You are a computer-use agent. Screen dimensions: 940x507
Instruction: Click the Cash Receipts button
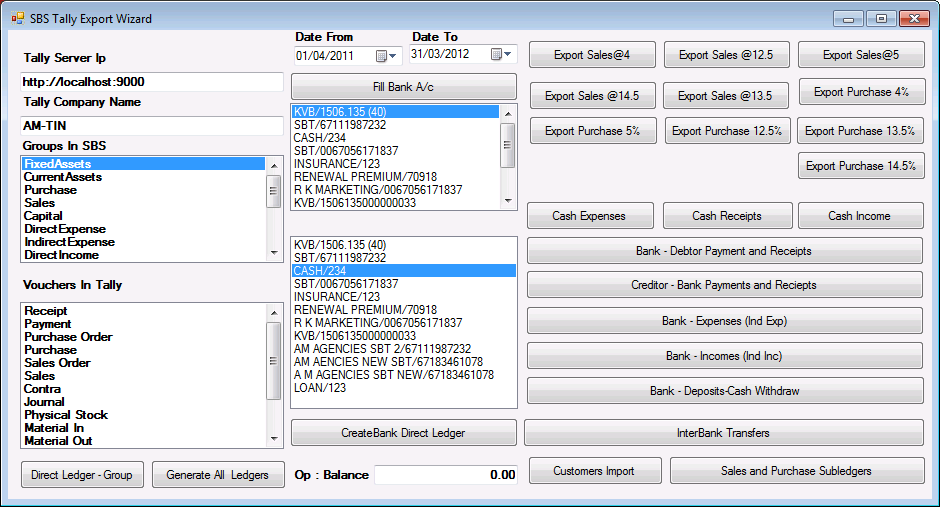click(727, 216)
